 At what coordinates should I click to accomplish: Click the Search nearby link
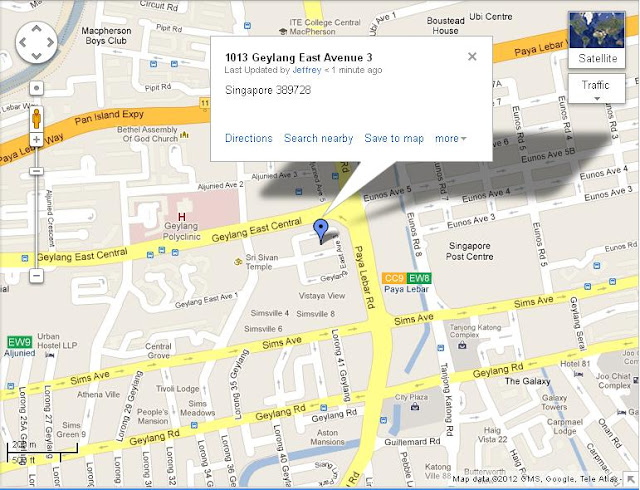pyautogui.click(x=318, y=138)
